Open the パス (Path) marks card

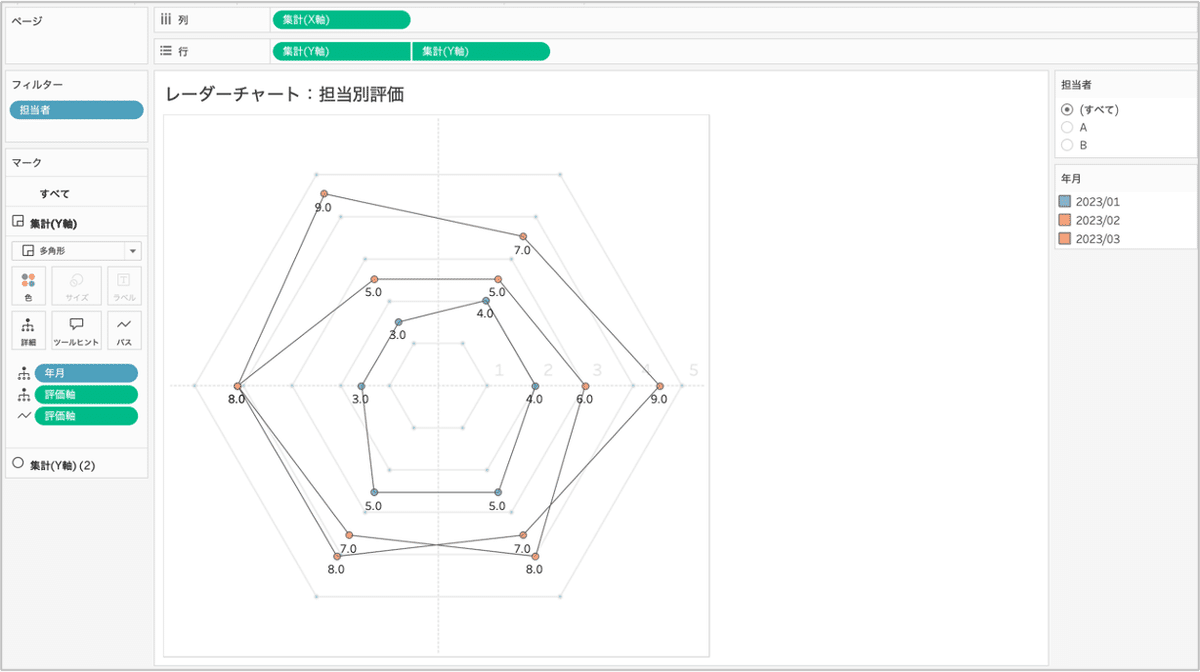click(124, 329)
